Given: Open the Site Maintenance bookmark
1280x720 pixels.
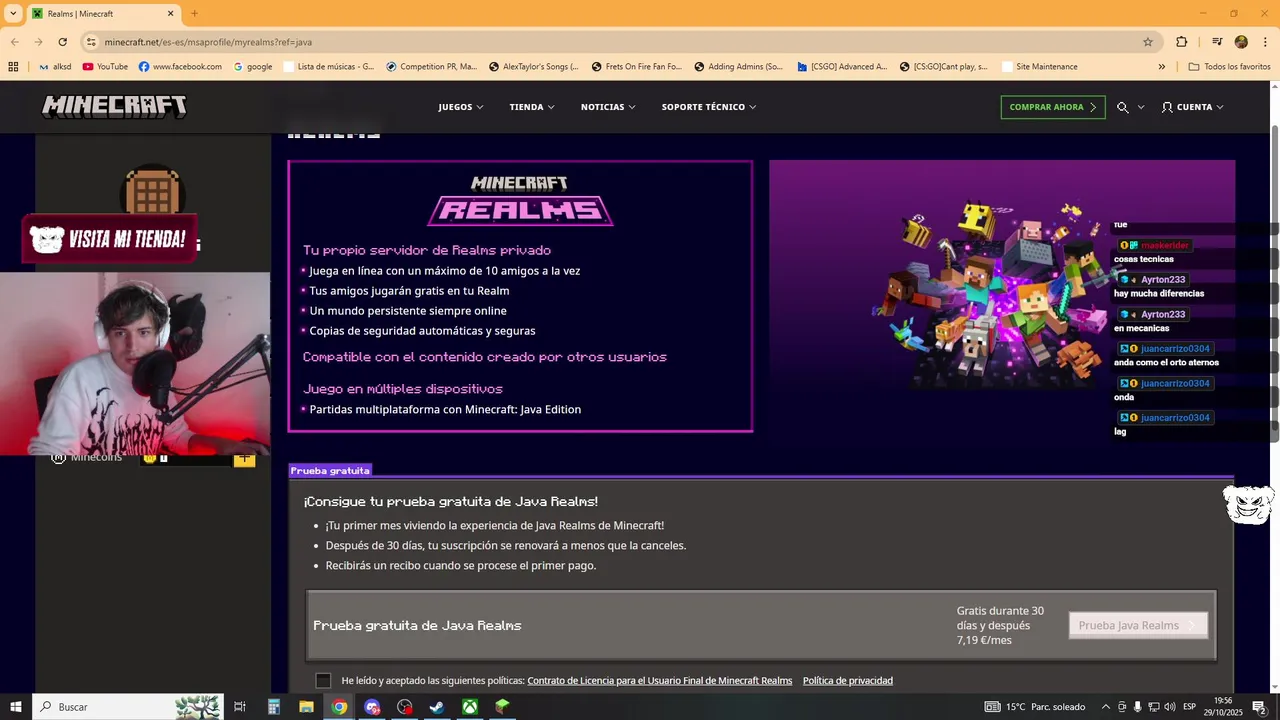Looking at the screenshot, I should coord(1038,67).
